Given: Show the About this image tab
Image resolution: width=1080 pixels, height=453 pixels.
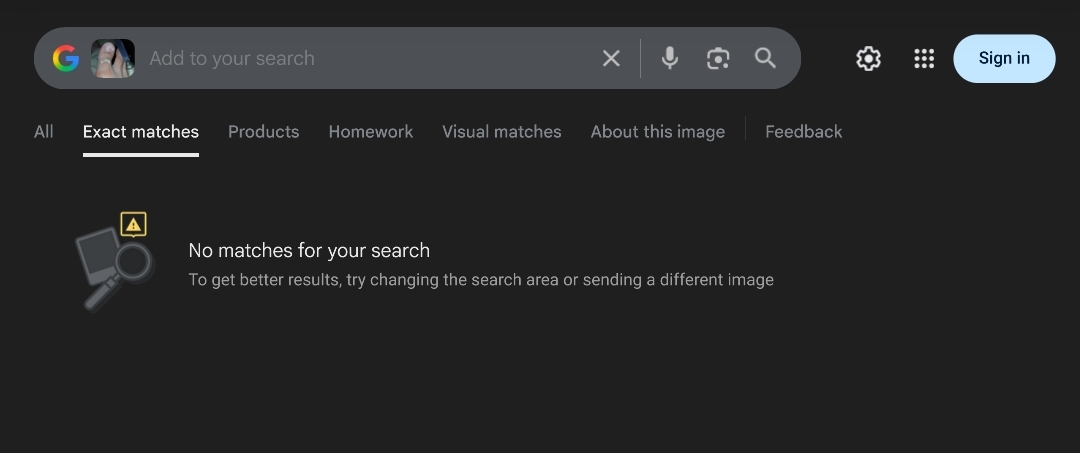Looking at the screenshot, I should 658,132.
